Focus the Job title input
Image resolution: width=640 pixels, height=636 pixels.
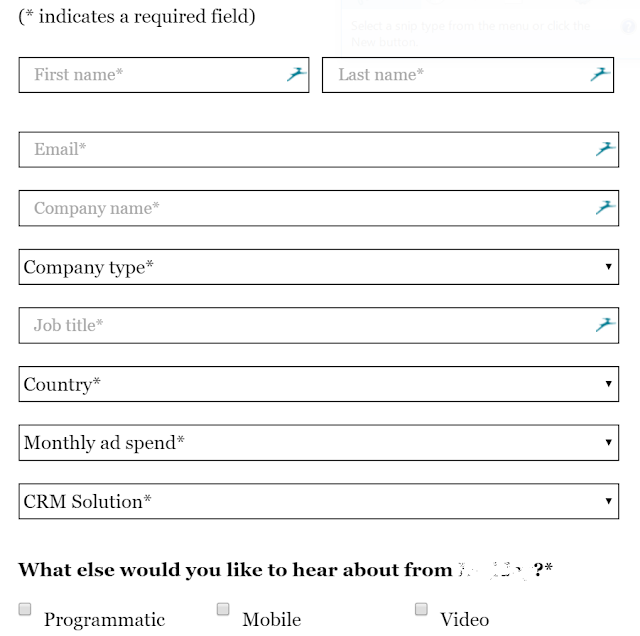click(300, 325)
